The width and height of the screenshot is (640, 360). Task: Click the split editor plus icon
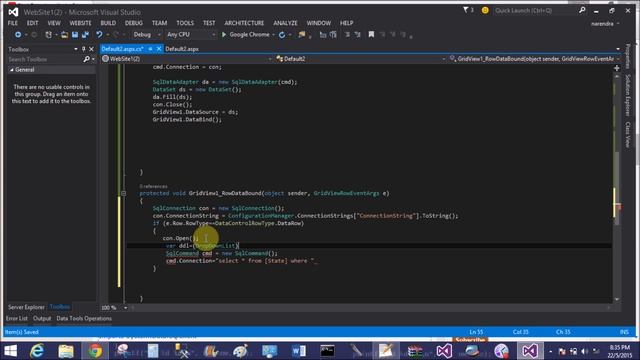tap(617, 68)
